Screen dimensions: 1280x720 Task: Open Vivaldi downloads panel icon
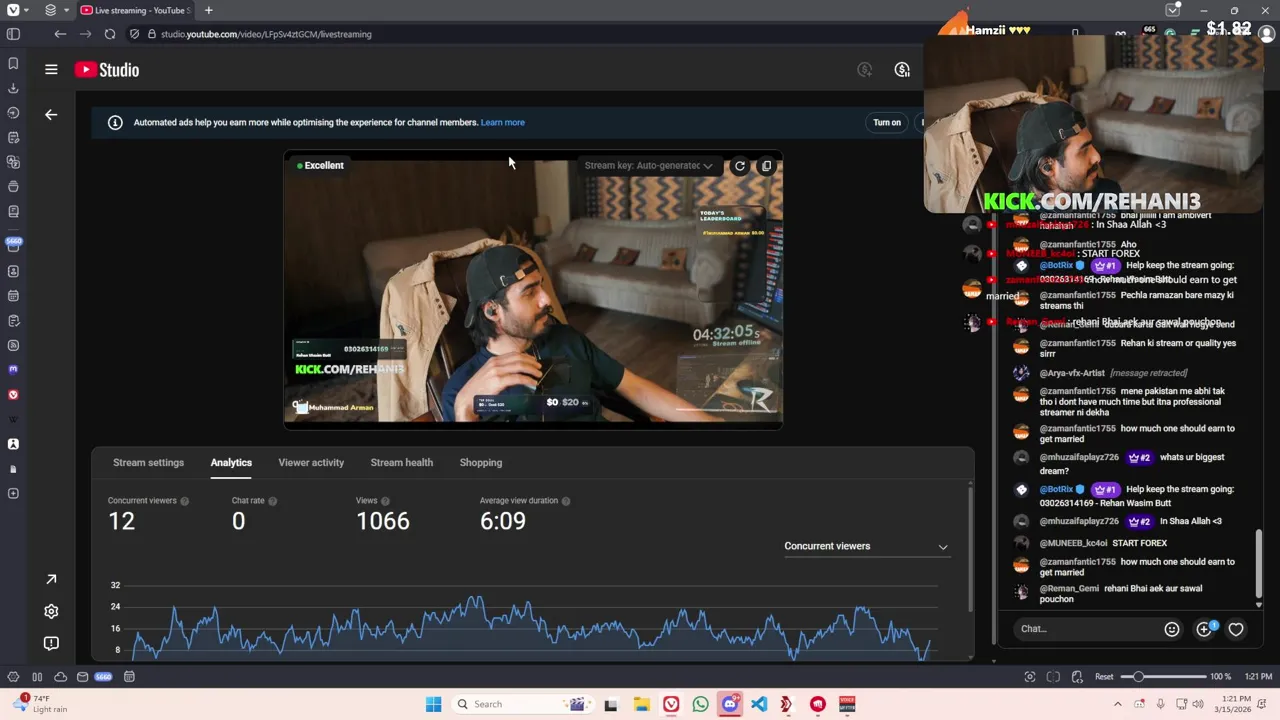coord(13,88)
